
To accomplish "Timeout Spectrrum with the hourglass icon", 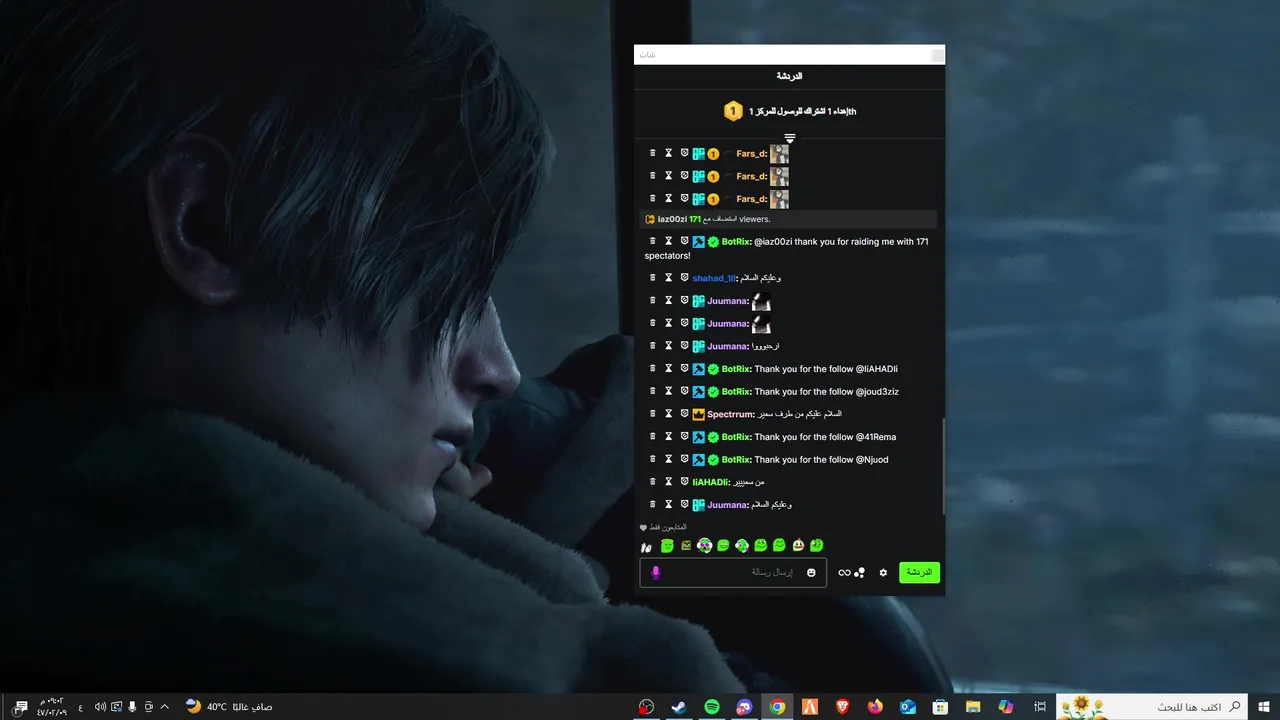I will tap(669, 414).
